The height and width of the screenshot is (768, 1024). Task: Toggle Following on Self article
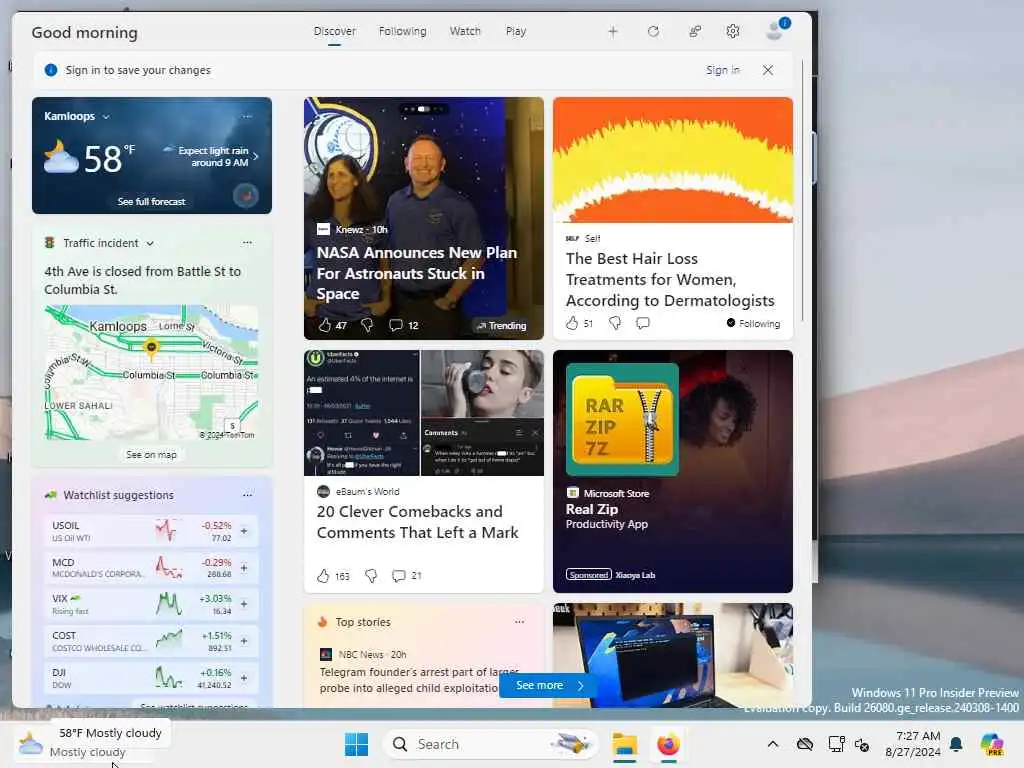tap(753, 323)
